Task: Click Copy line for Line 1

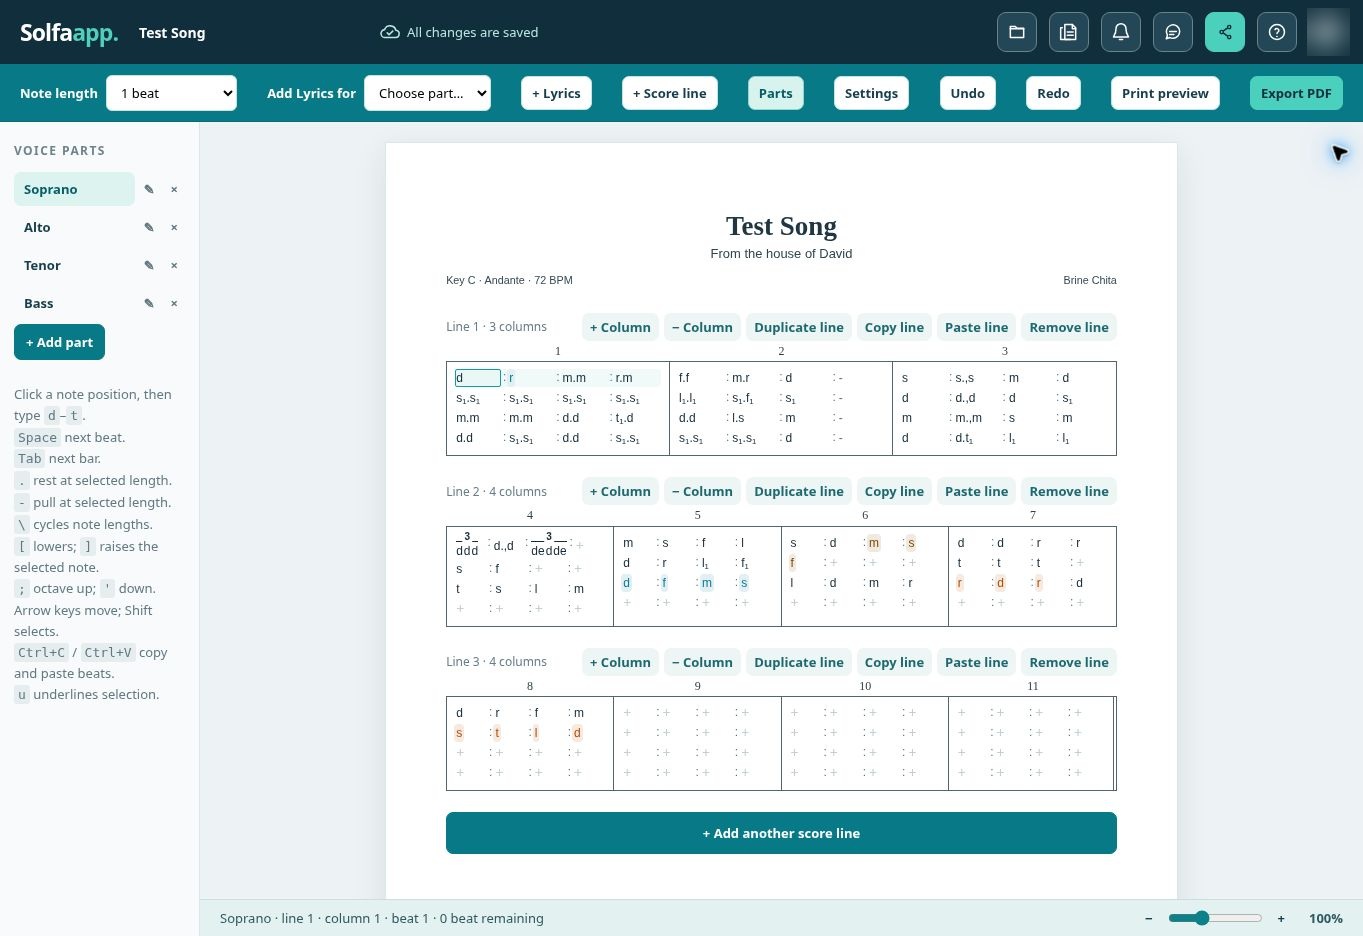Action: point(894,327)
